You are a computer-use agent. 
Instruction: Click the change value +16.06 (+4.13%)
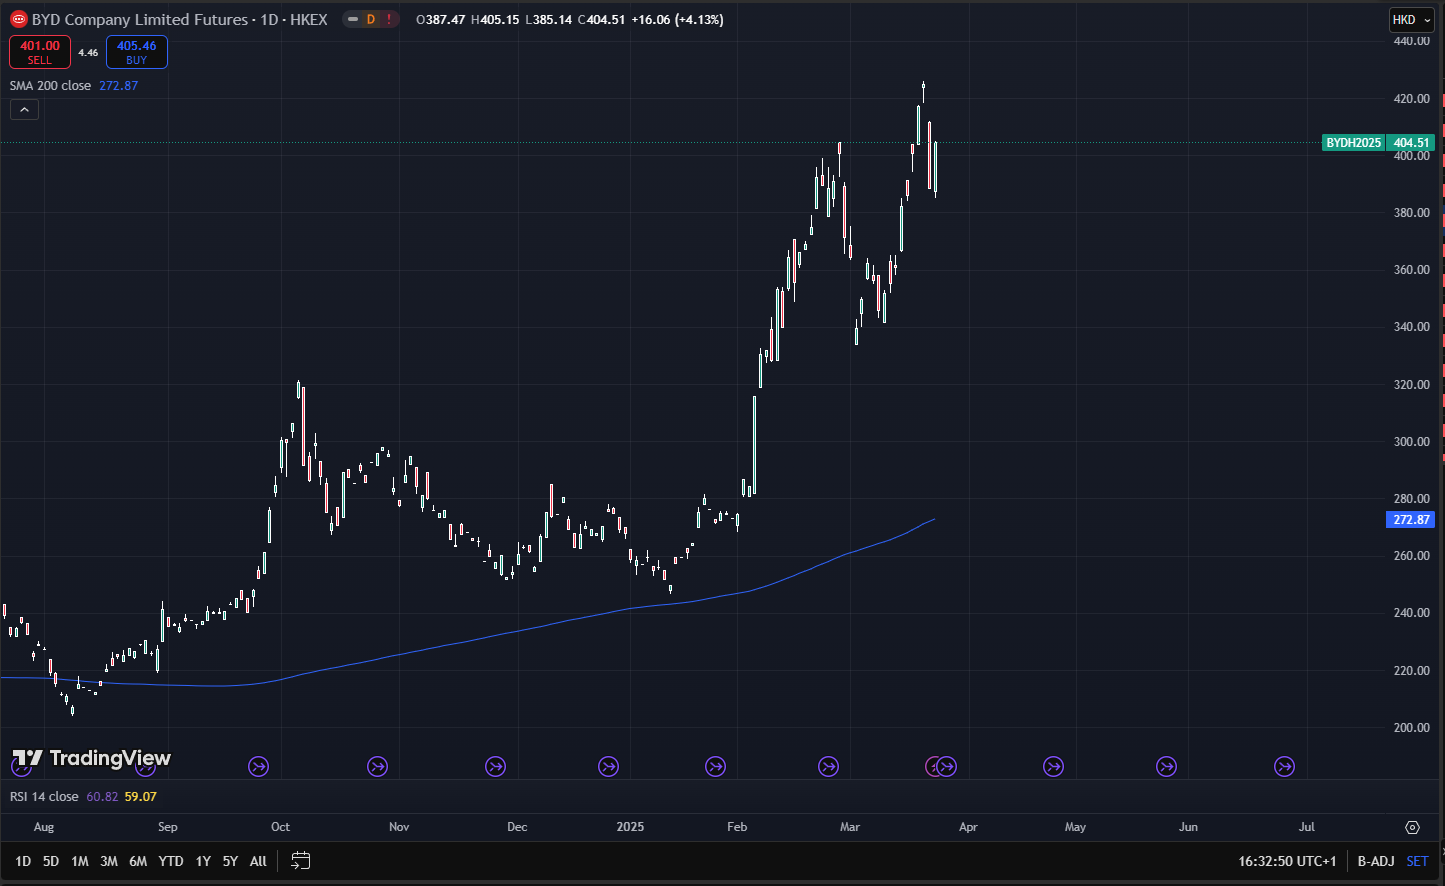tap(677, 19)
